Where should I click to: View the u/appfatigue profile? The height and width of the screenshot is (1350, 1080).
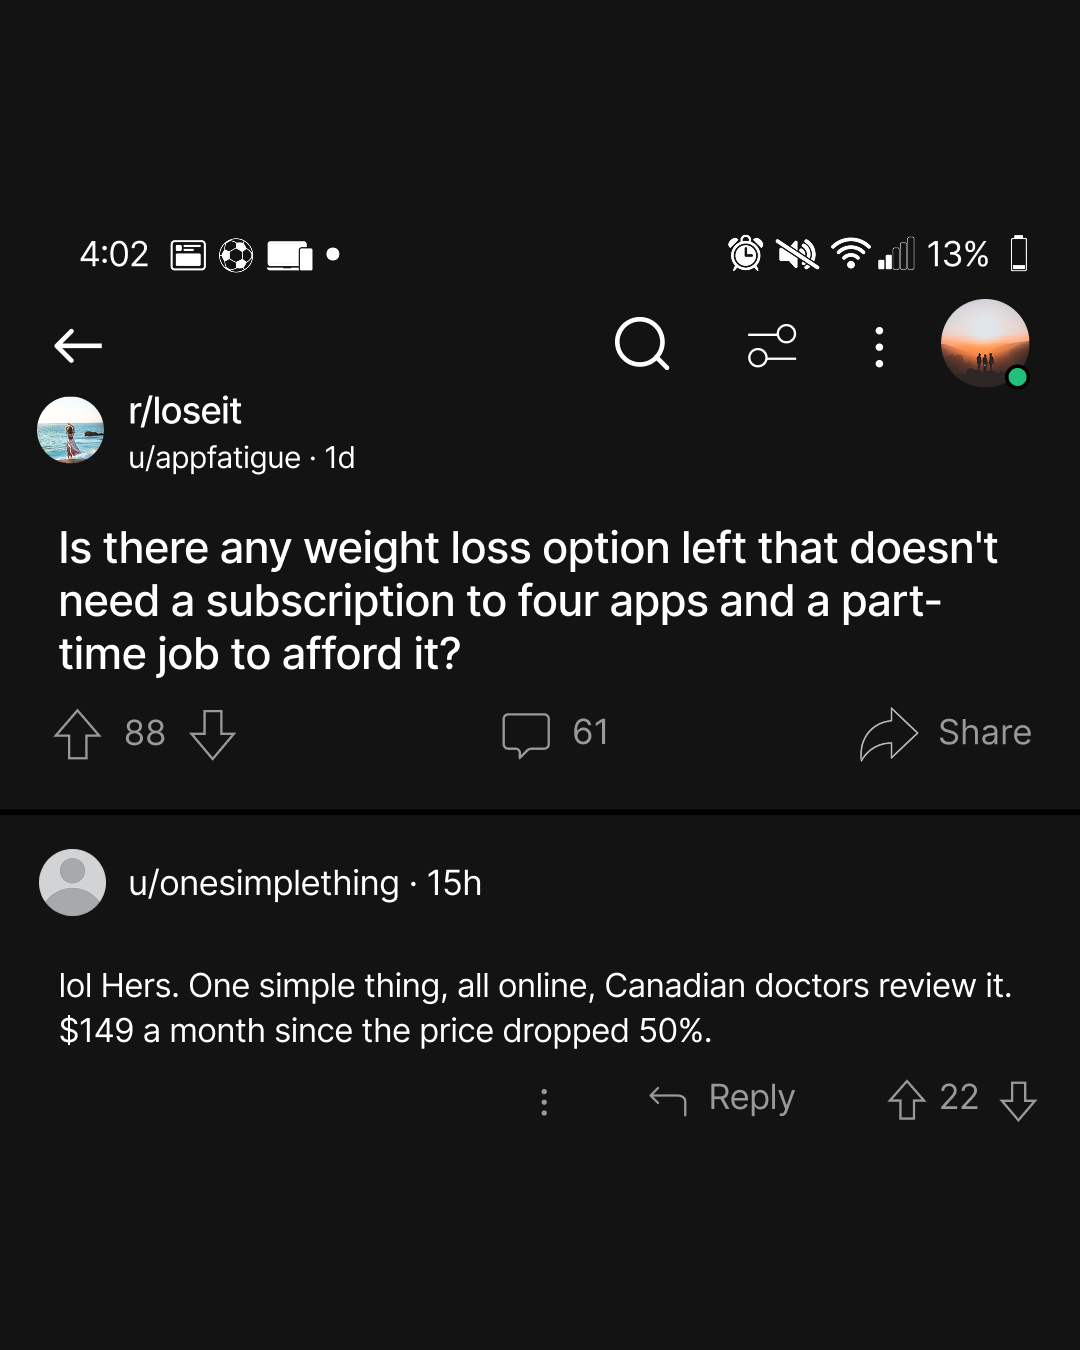(214, 458)
